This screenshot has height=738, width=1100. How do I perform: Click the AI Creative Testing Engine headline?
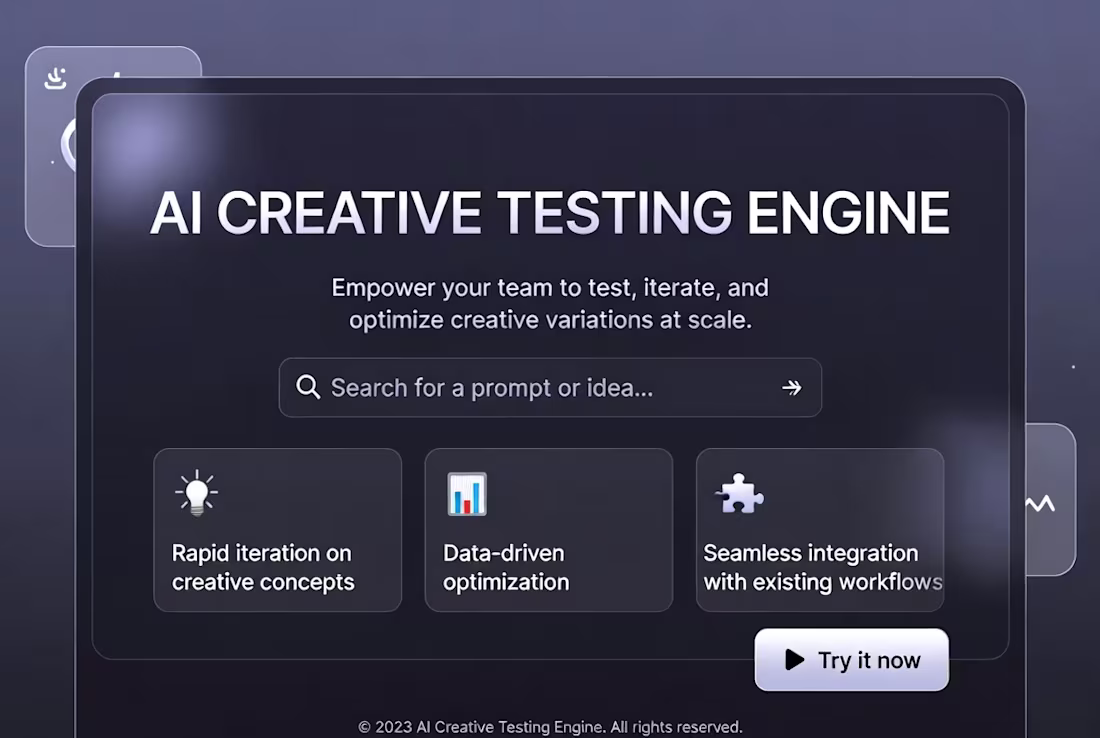[x=550, y=212]
